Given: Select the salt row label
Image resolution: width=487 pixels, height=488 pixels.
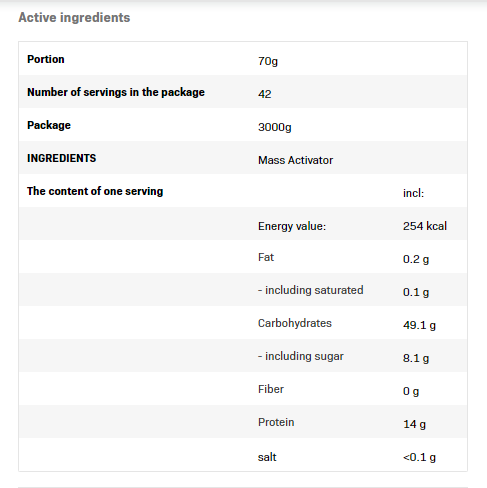Looking at the screenshot, I should (x=267, y=457).
